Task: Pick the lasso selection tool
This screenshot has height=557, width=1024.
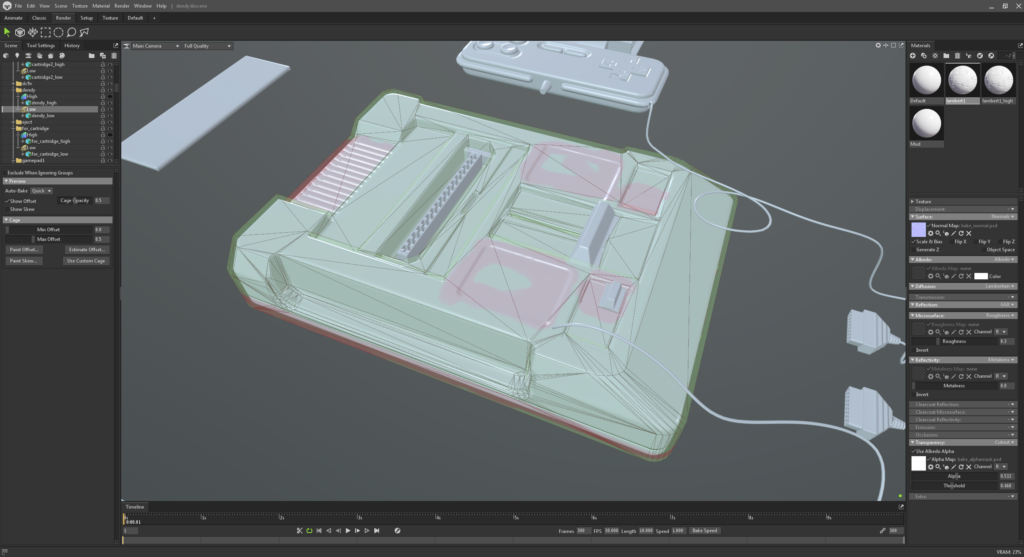Action: tap(71, 32)
